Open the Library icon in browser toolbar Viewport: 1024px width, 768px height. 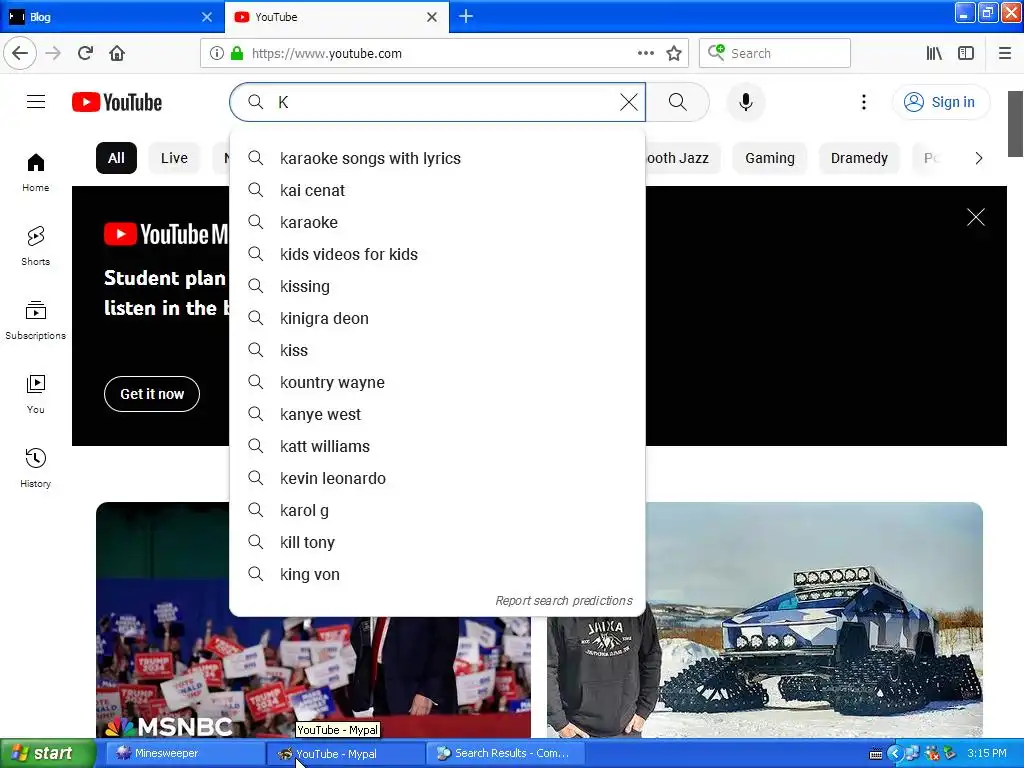[x=935, y=53]
